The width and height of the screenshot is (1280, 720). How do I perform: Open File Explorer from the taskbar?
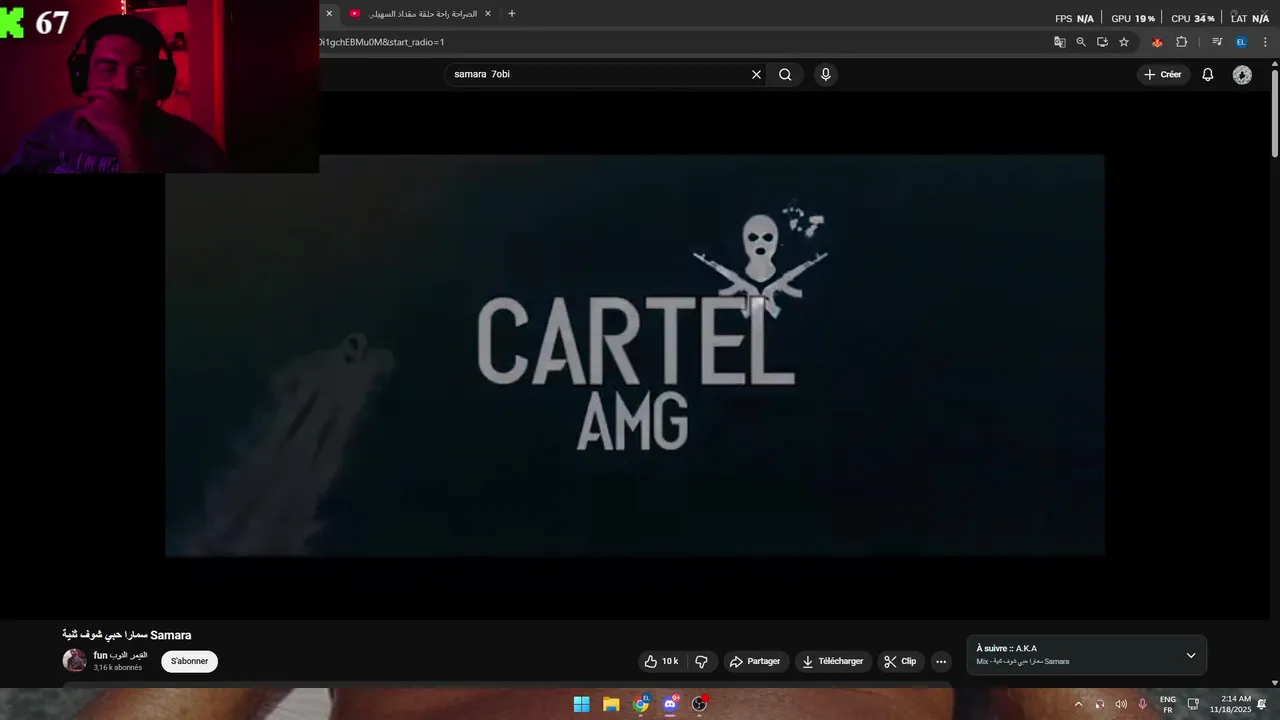[611, 704]
